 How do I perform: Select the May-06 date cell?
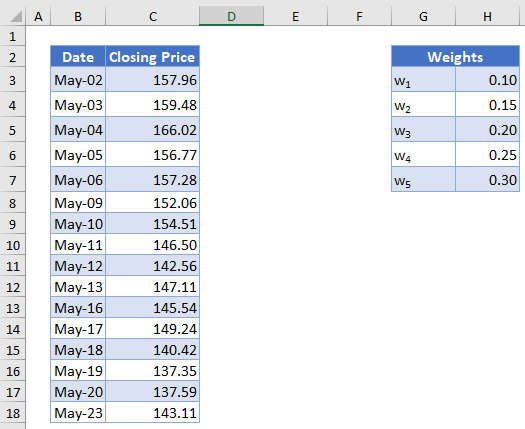click(78, 180)
